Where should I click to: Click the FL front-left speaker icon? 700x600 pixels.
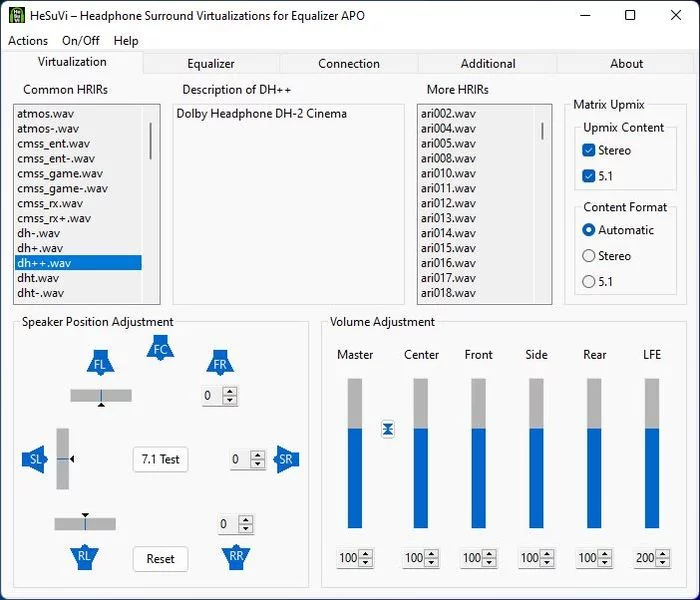point(100,364)
